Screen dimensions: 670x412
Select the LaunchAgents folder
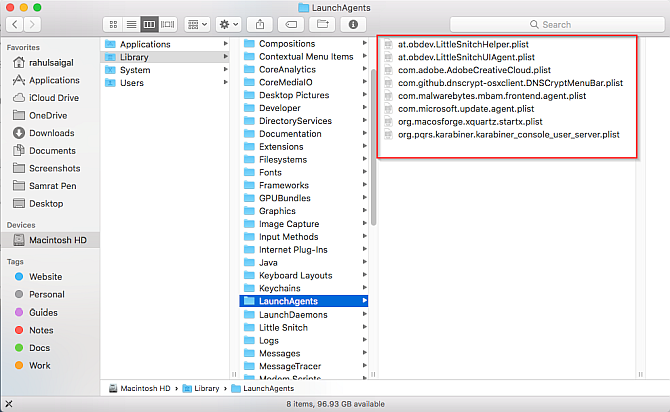(x=304, y=301)
